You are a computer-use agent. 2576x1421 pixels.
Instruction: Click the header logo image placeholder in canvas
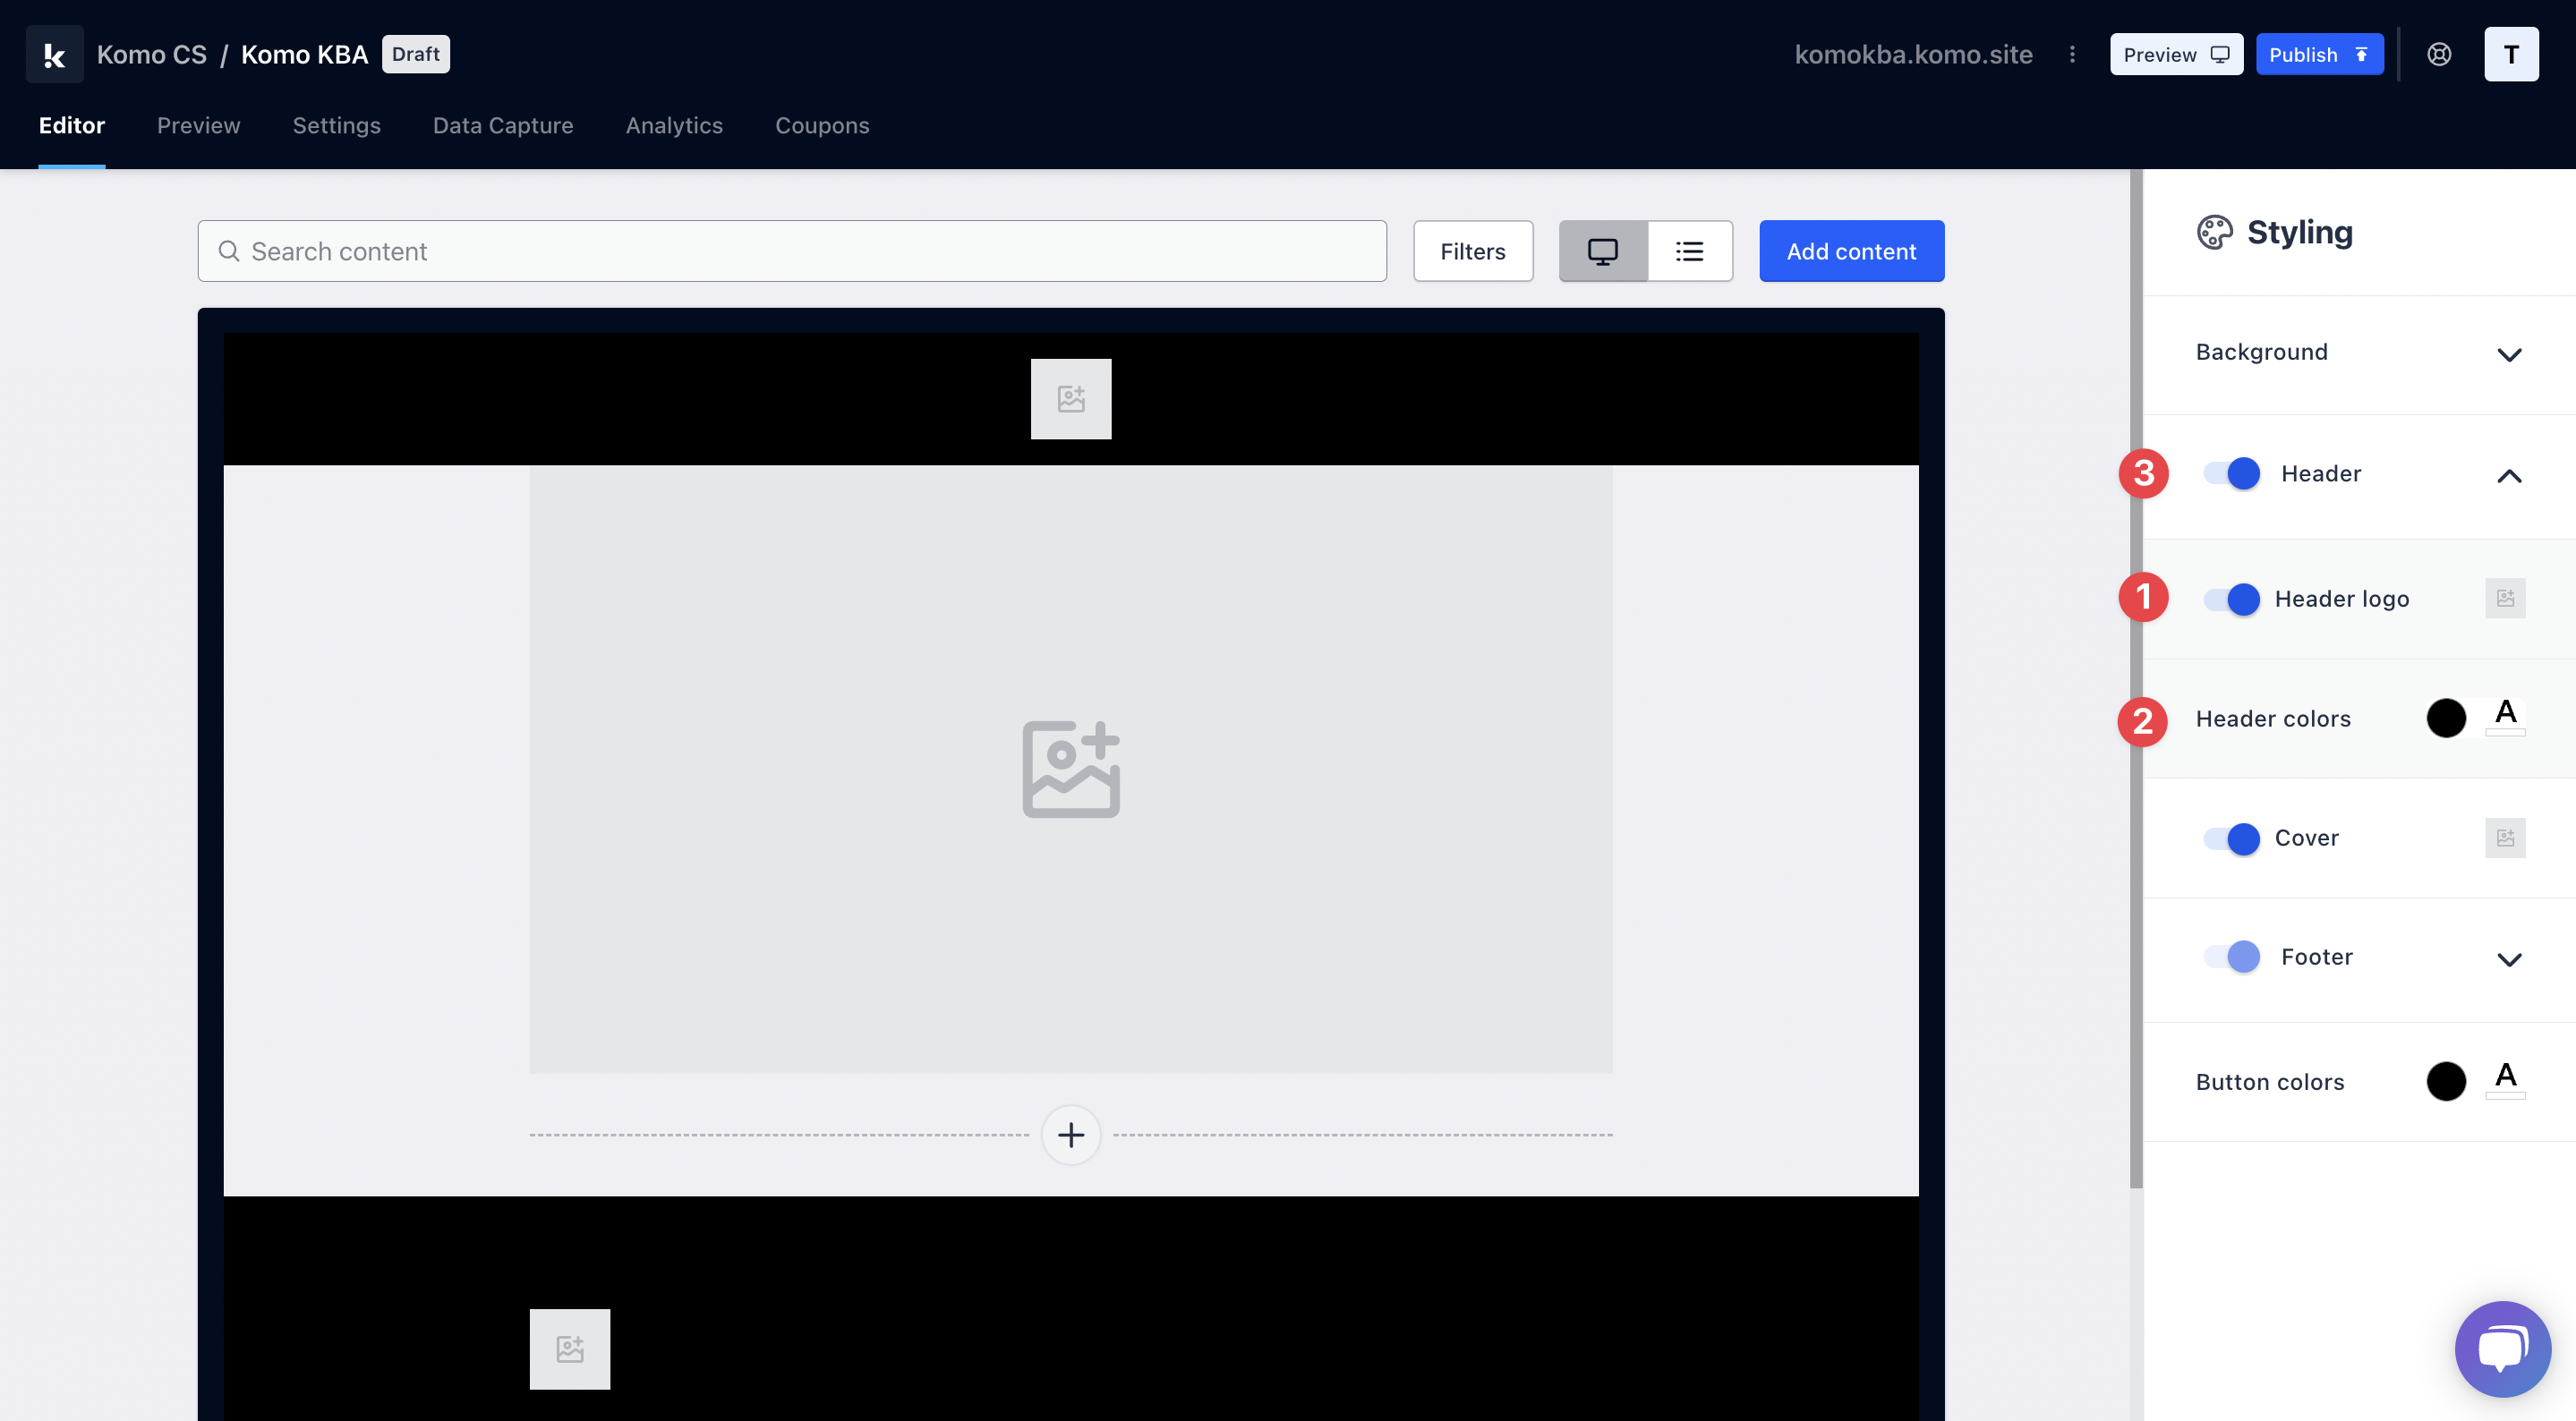(x=1070, y=399)
